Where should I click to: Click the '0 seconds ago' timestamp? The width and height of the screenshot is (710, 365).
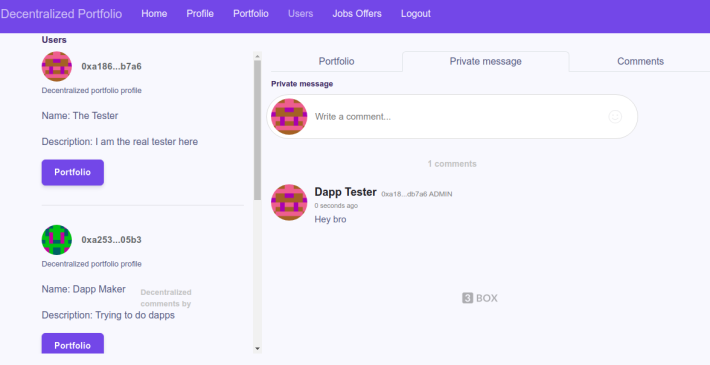pyautogui.click(x=336, y=206)
